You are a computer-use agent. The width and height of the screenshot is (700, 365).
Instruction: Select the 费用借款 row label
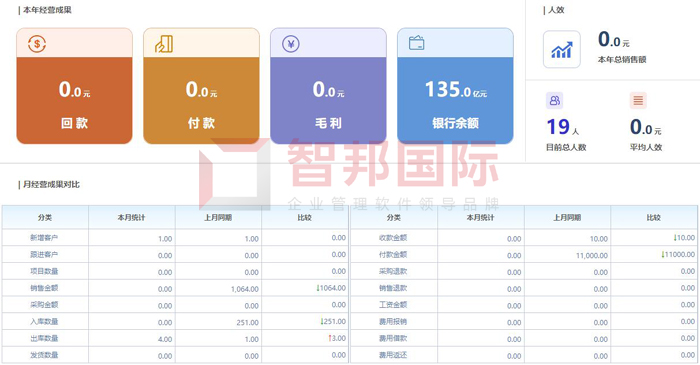point(393,338)
